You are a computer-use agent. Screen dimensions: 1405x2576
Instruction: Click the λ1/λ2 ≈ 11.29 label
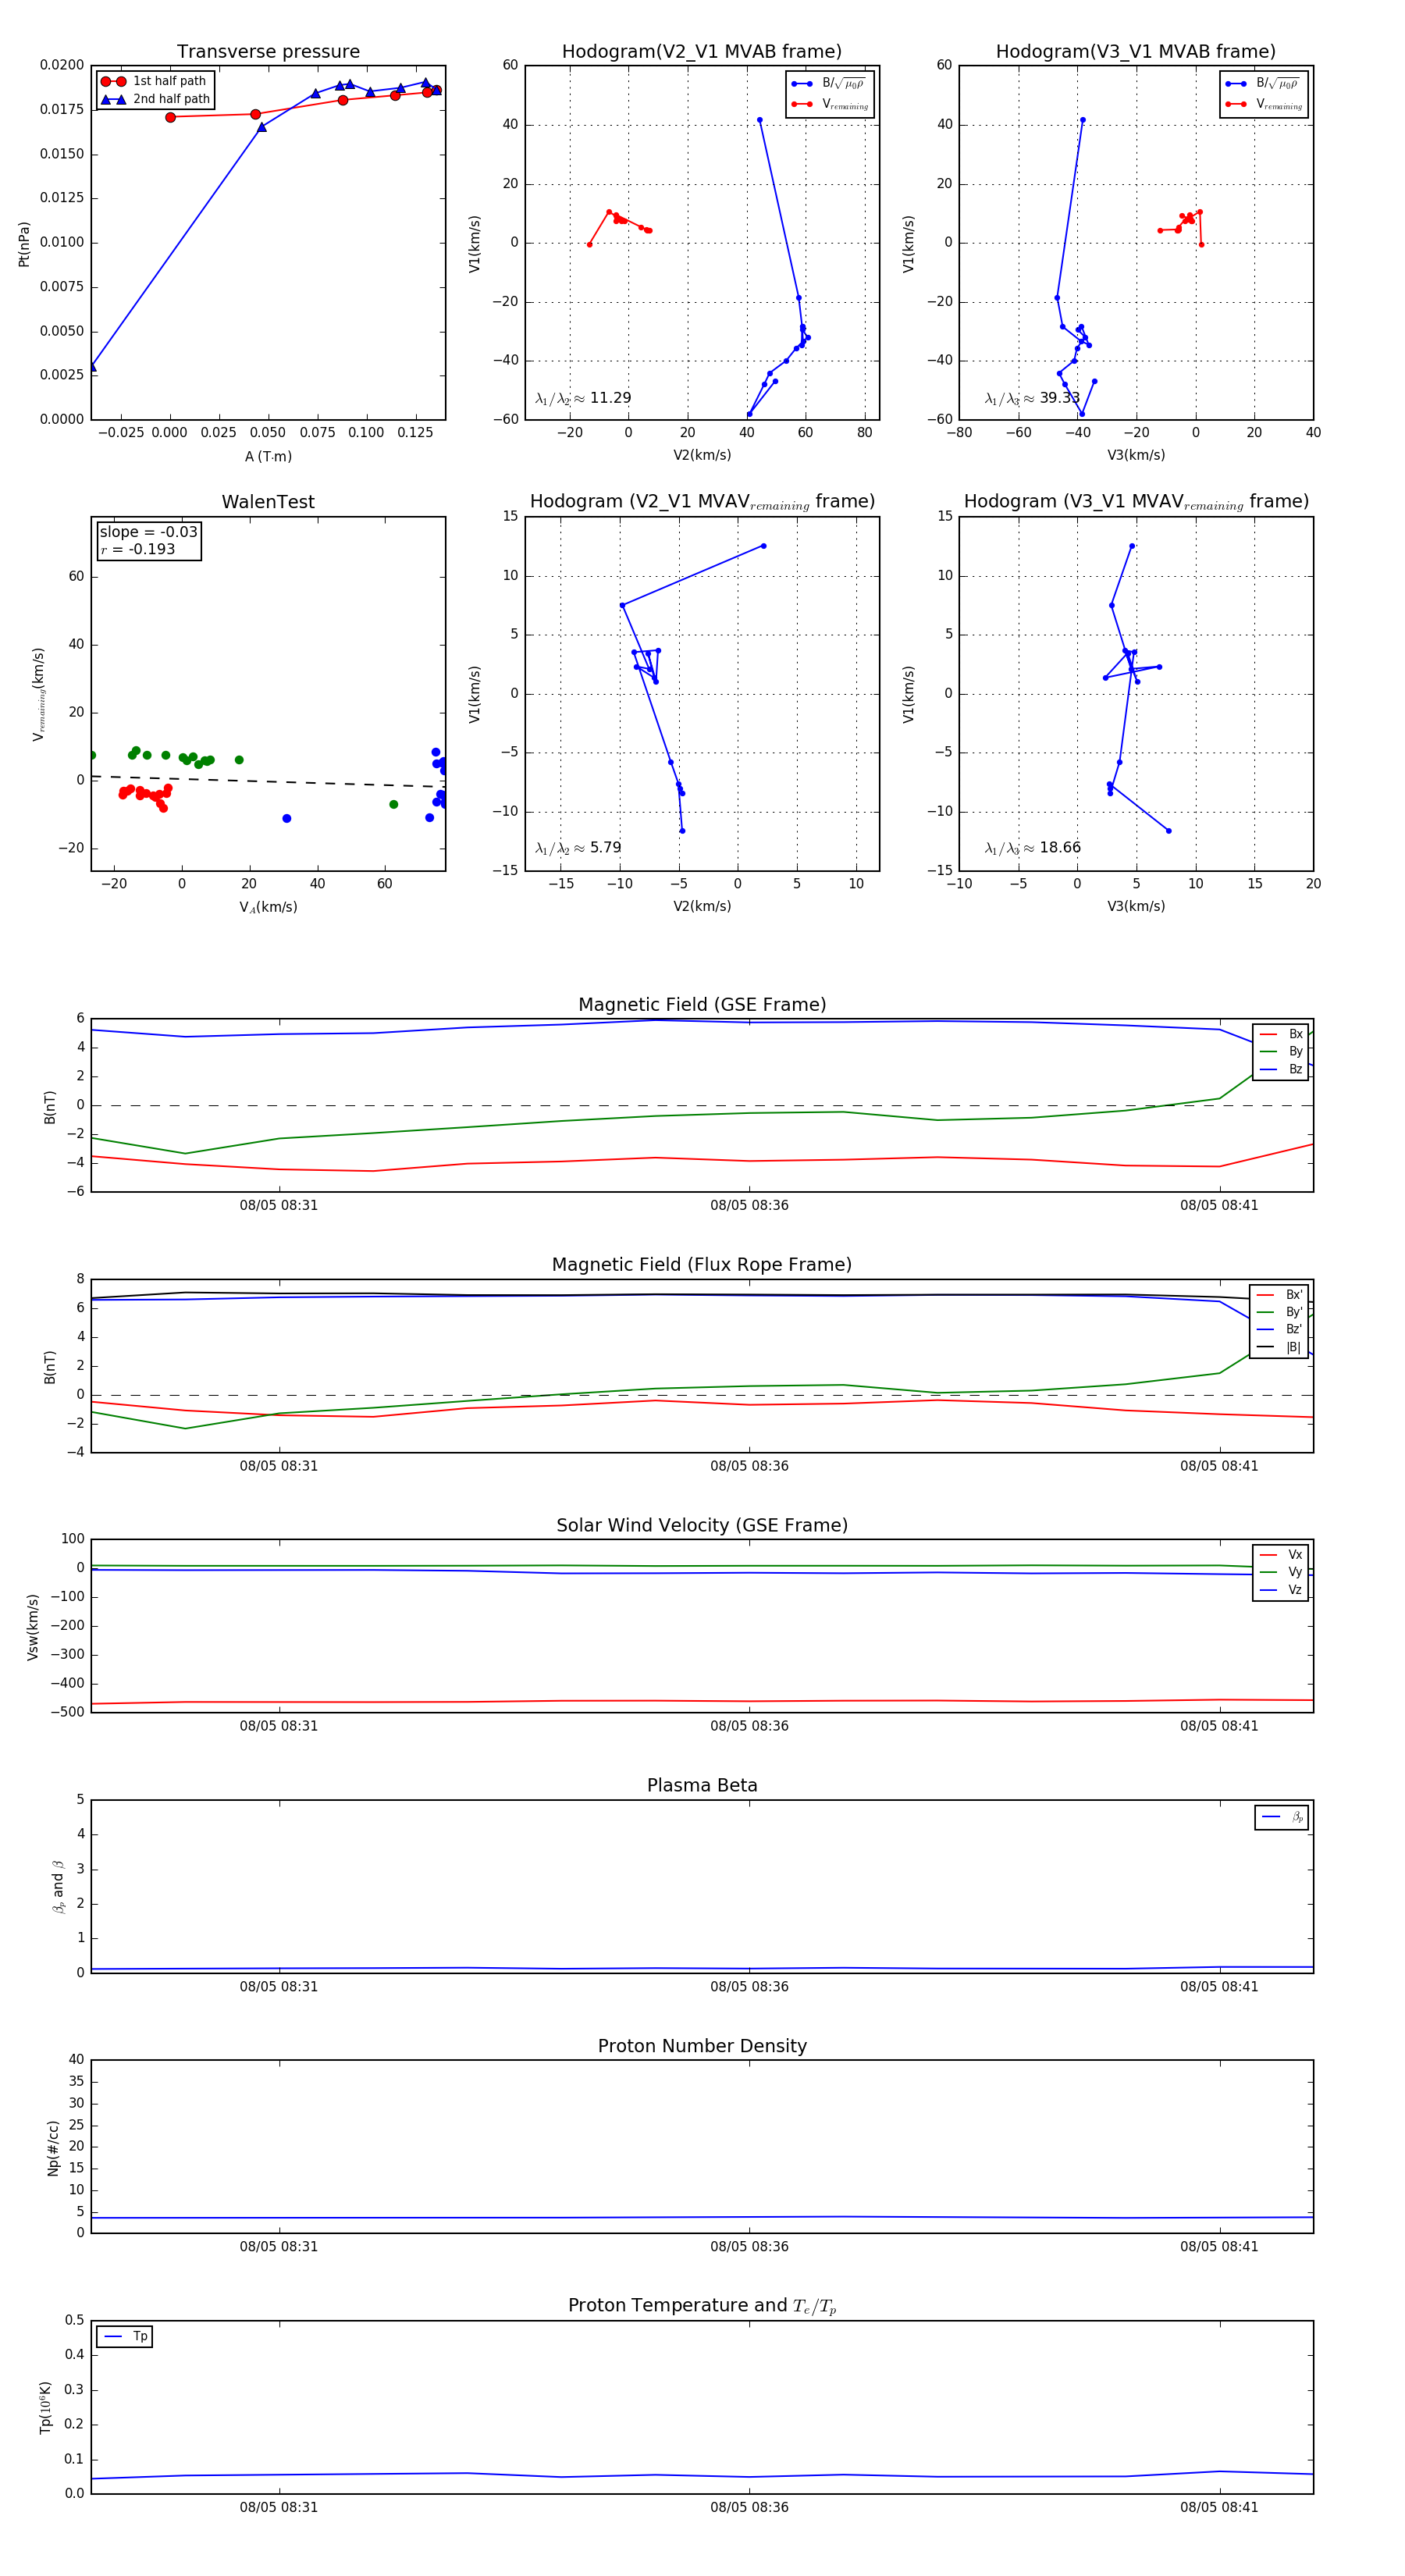click(x=583, y=398)
